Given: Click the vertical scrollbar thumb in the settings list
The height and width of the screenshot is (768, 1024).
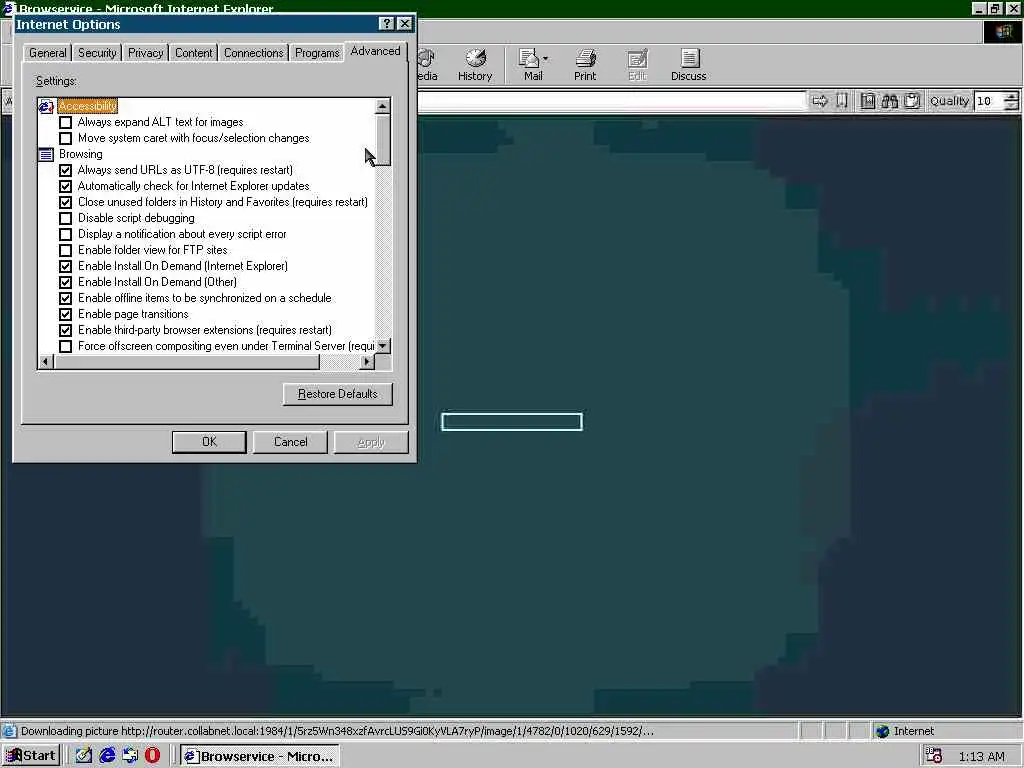Looking at the screenshot, I should pyautogui.click(x=383, y=140).
